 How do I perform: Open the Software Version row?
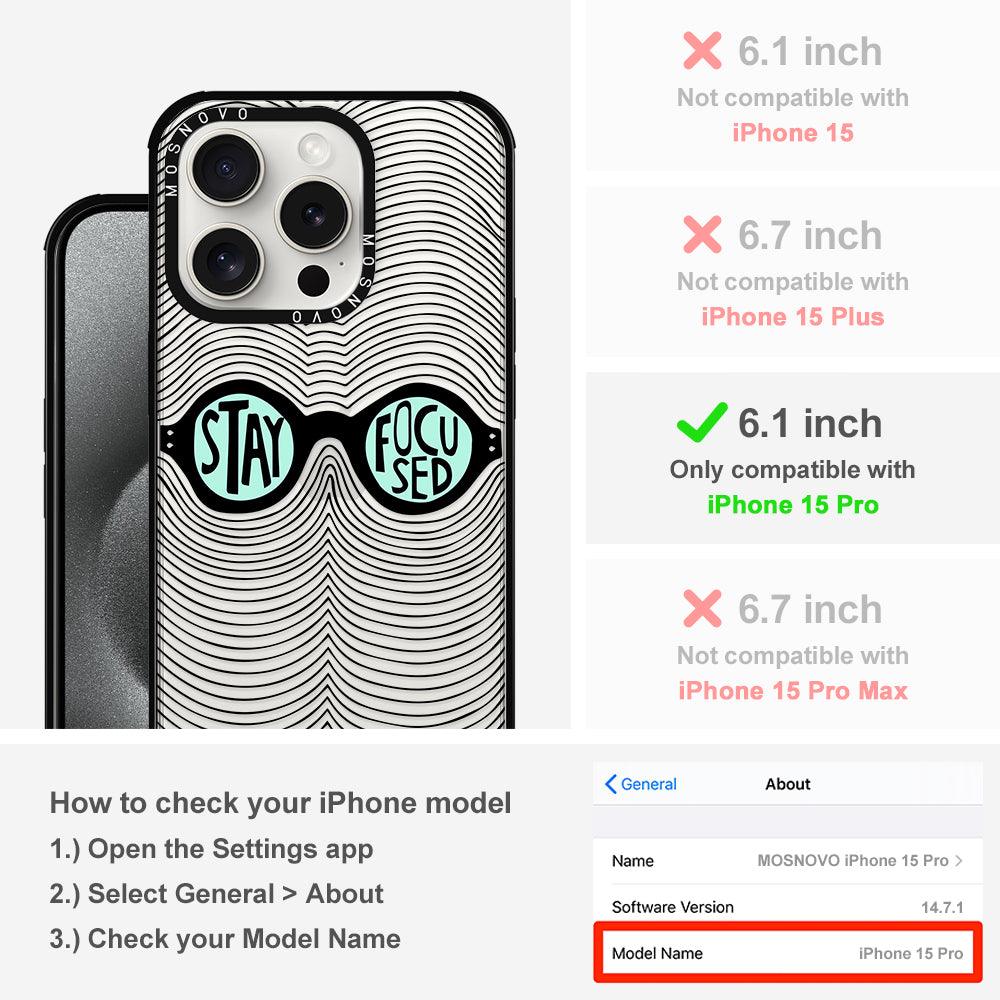pos(788,906)
